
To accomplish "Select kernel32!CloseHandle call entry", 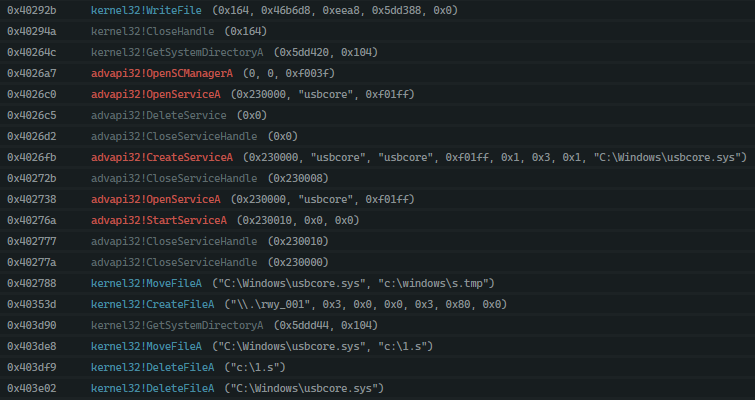I will pos(153,31).
